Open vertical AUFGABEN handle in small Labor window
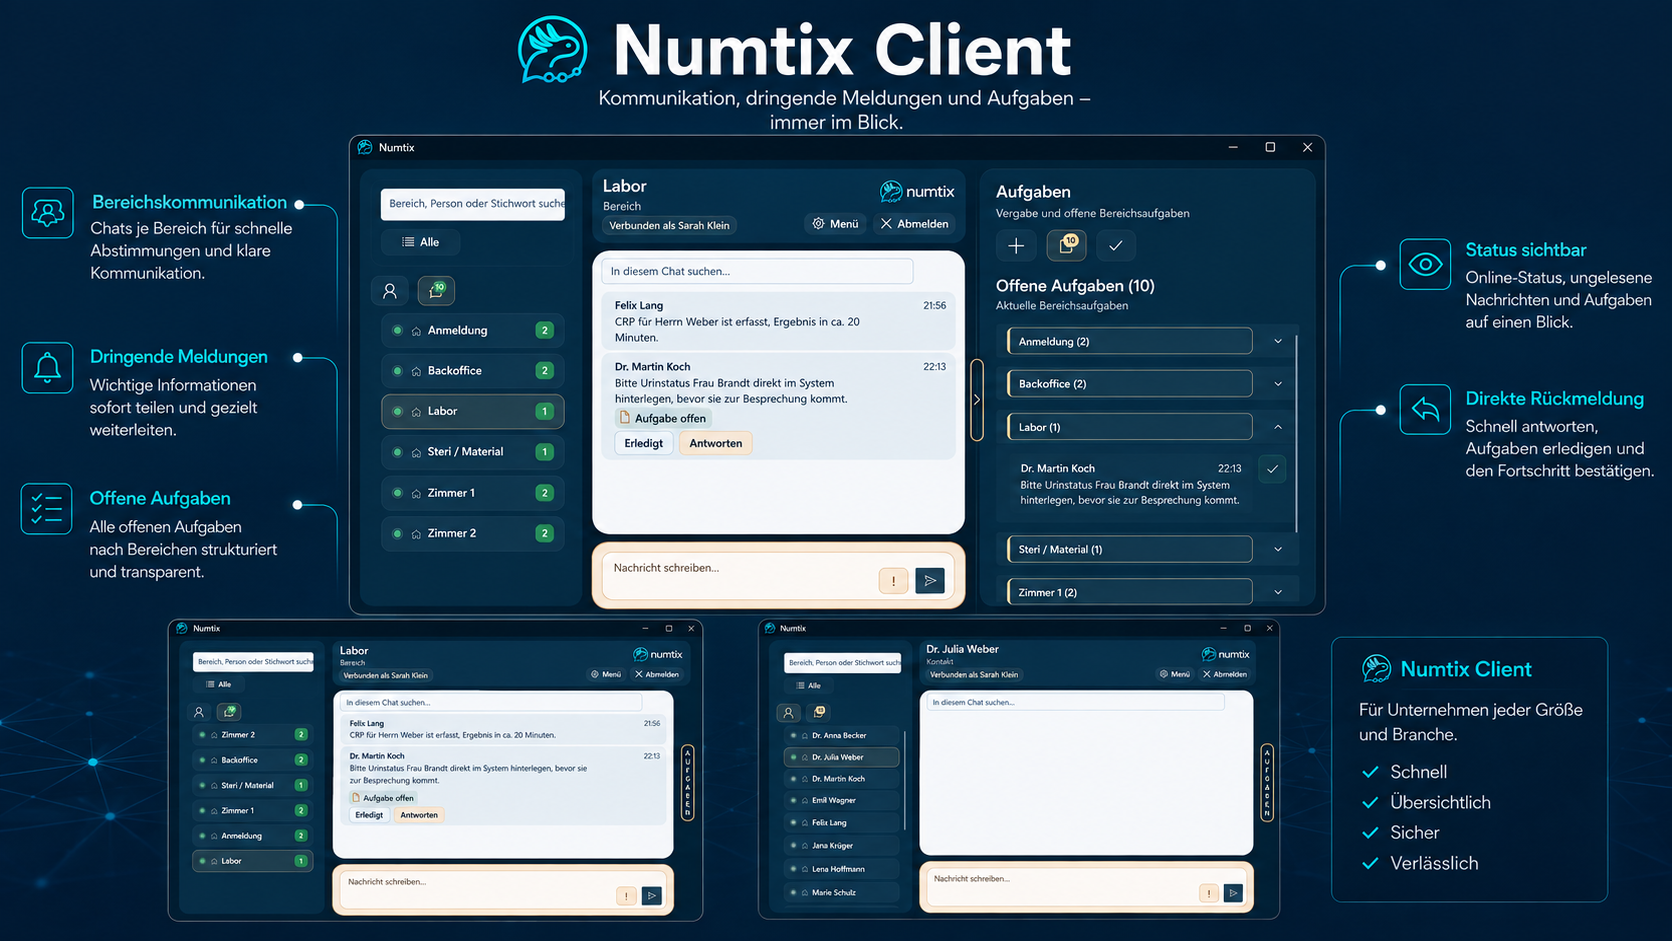Image resolution: width=1672 pixels, height=941 pixels. click(x=687, y=782)
